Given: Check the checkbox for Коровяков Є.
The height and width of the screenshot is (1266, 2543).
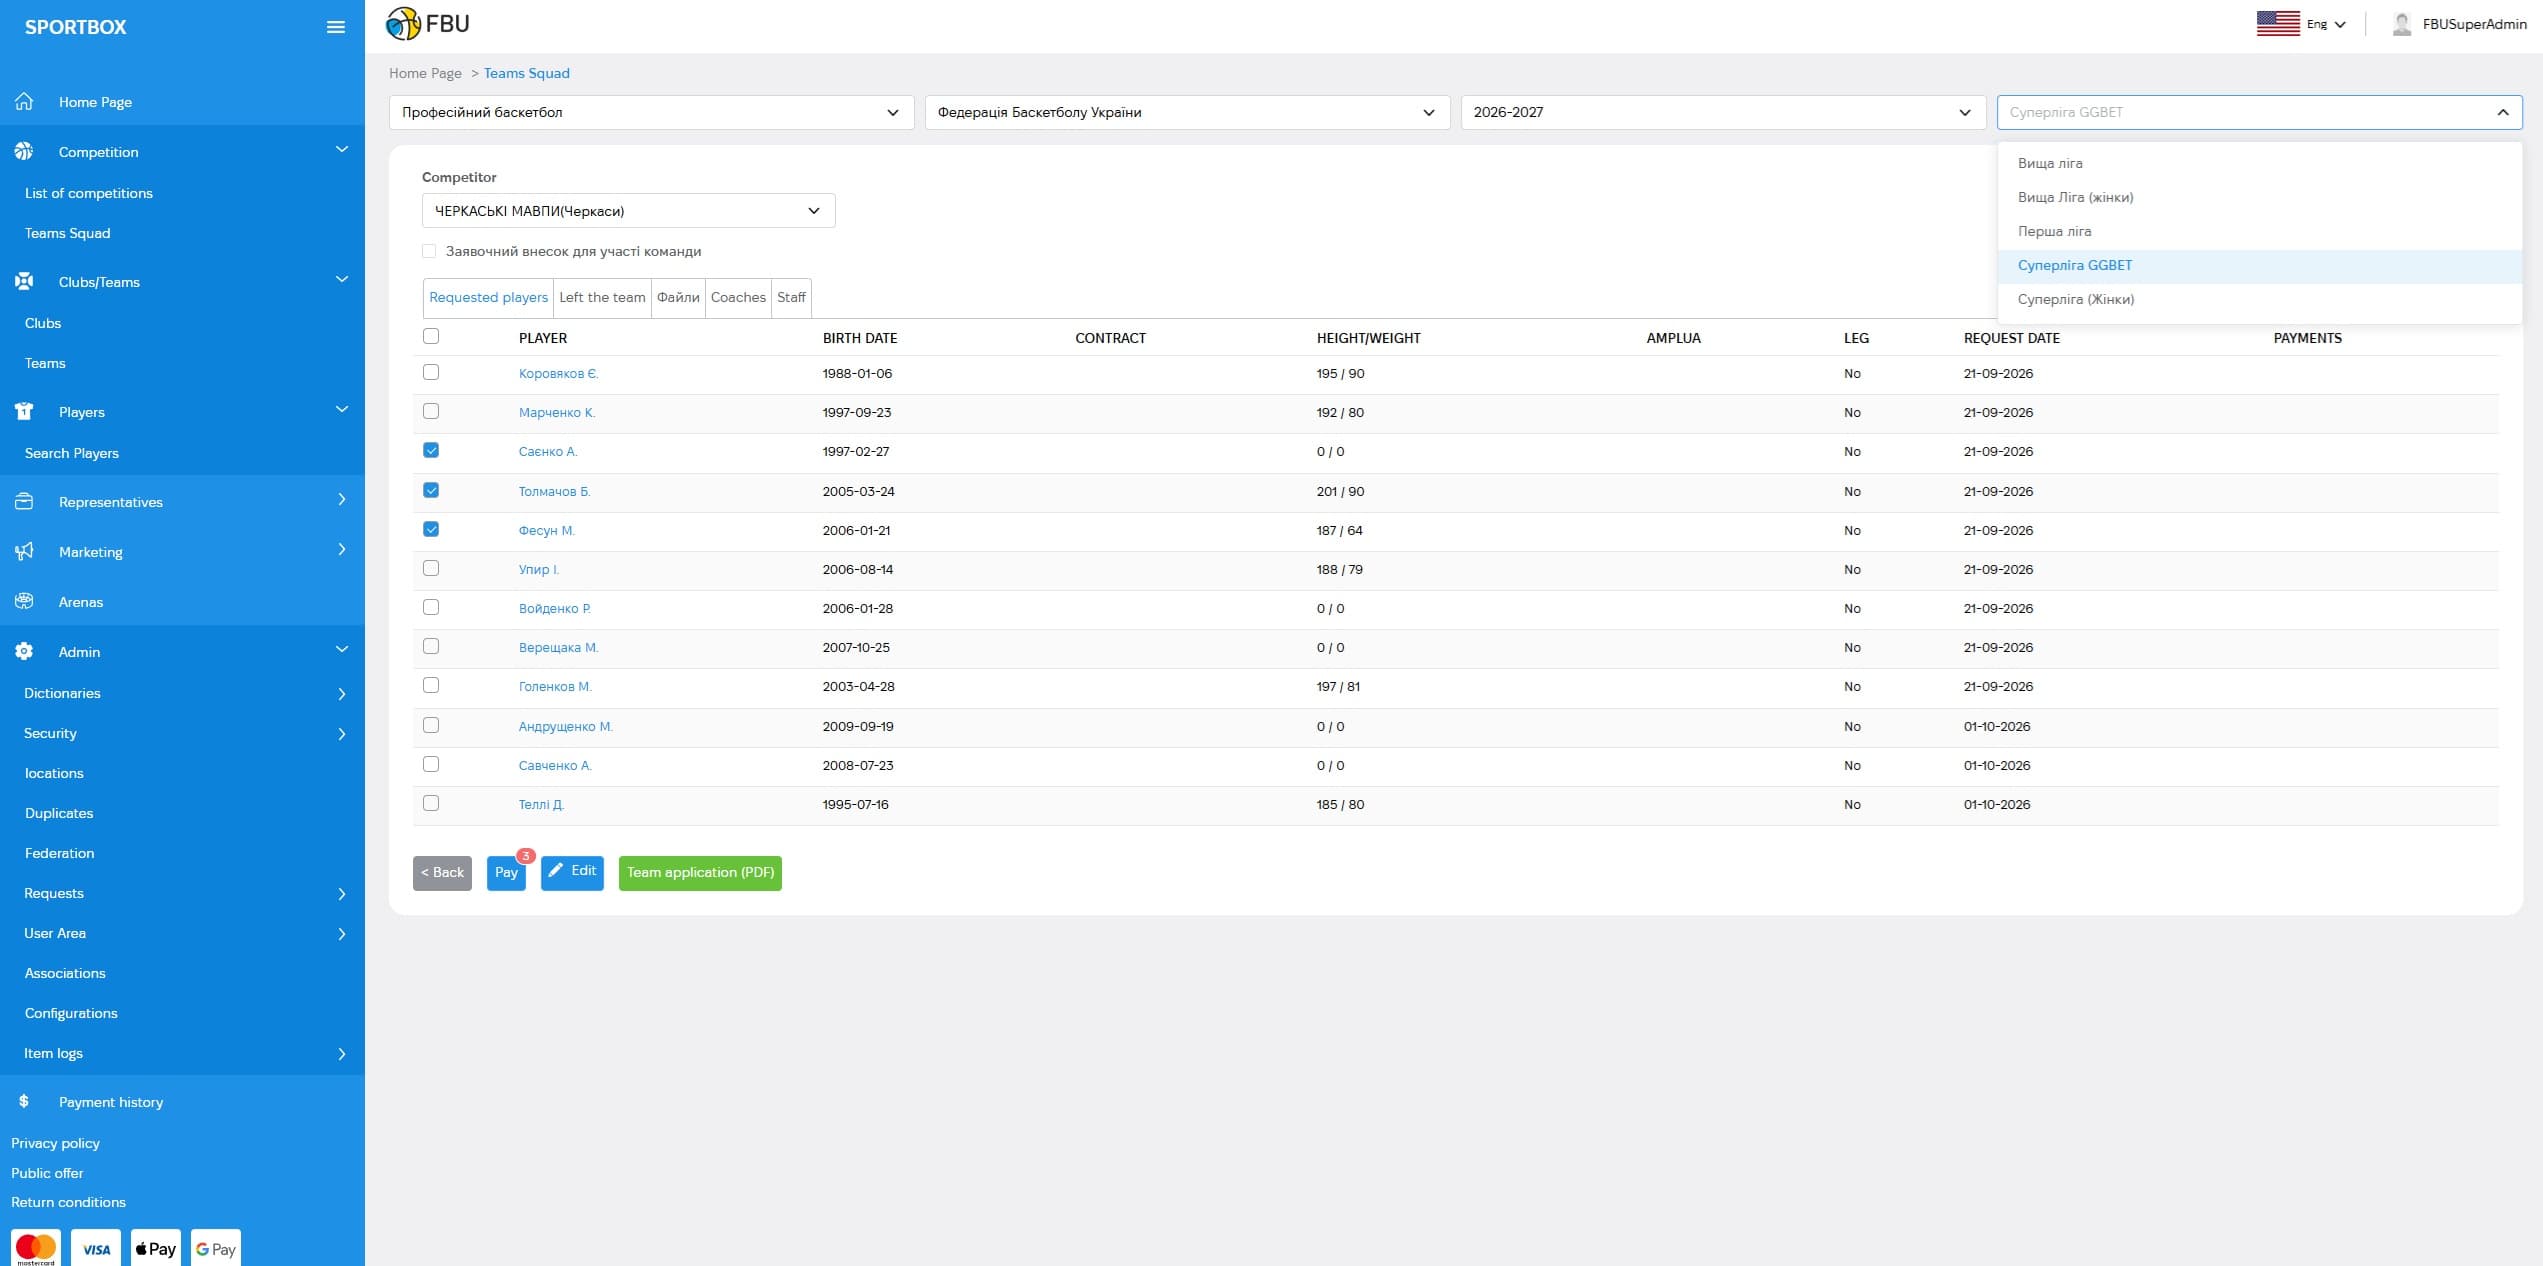Looking at the screenshot, I should 431,372.
